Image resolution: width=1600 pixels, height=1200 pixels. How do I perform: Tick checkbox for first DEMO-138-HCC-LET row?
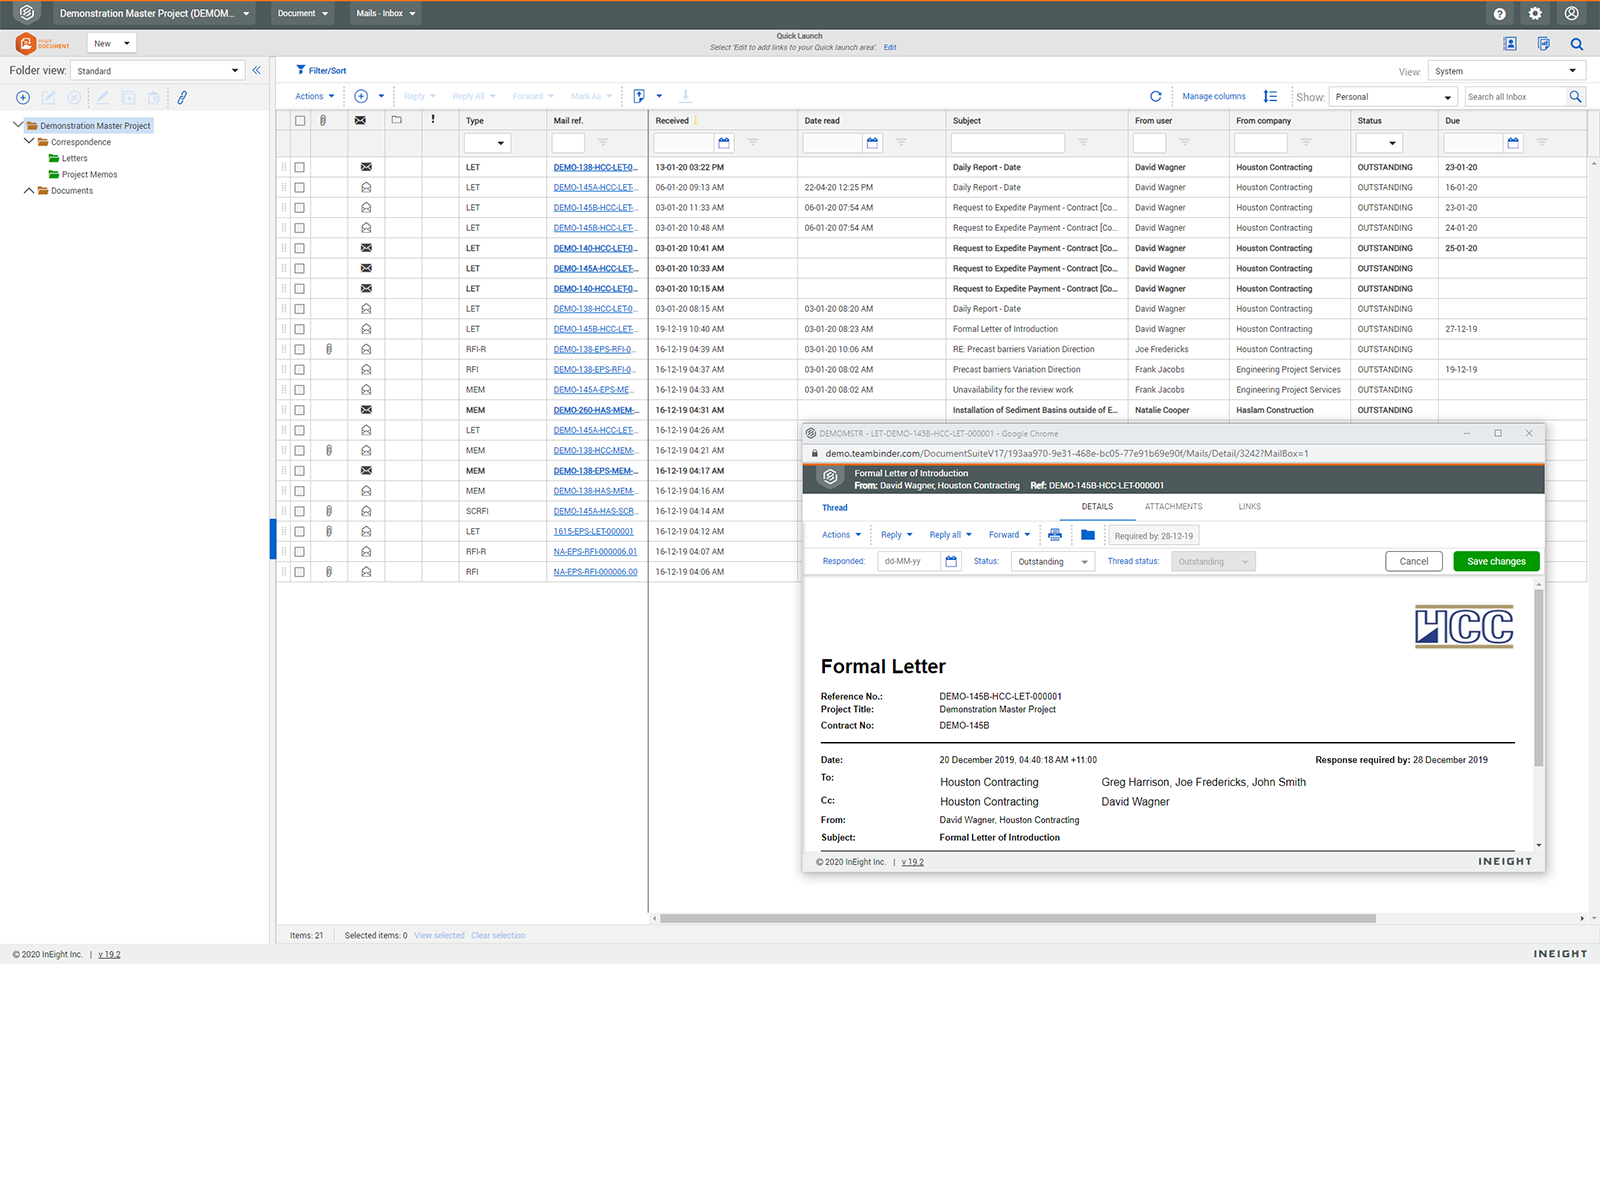click(x=300, y=168)
